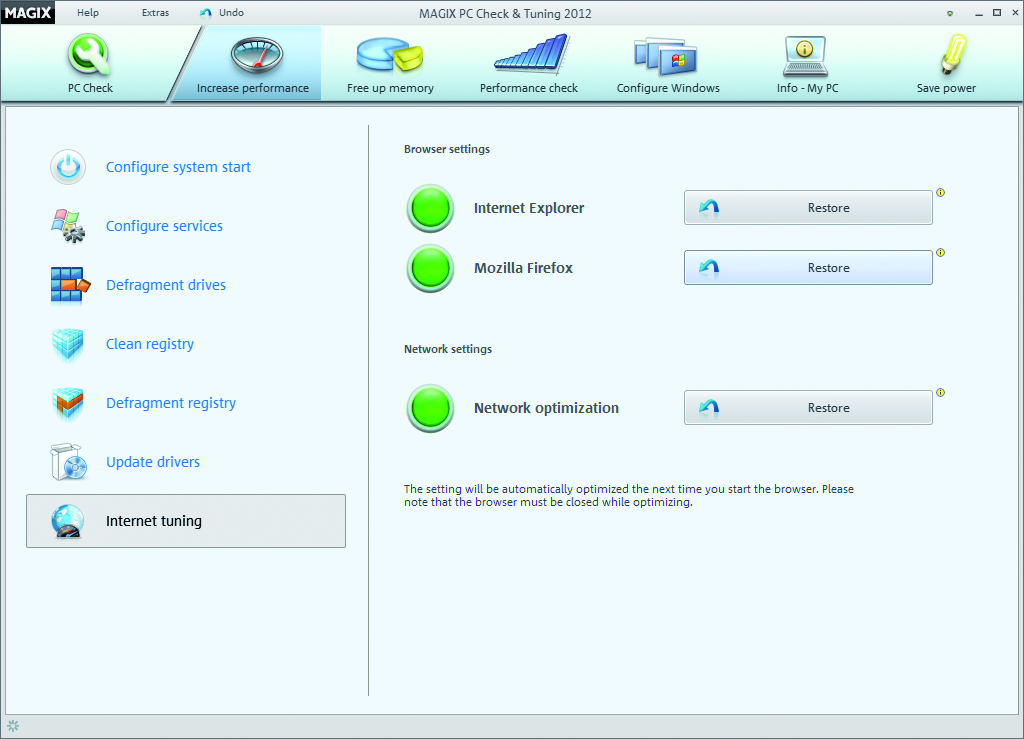Screen dimensions: 1024x739
Task: Open the Update drivers link
Action: tap(153, 462)
